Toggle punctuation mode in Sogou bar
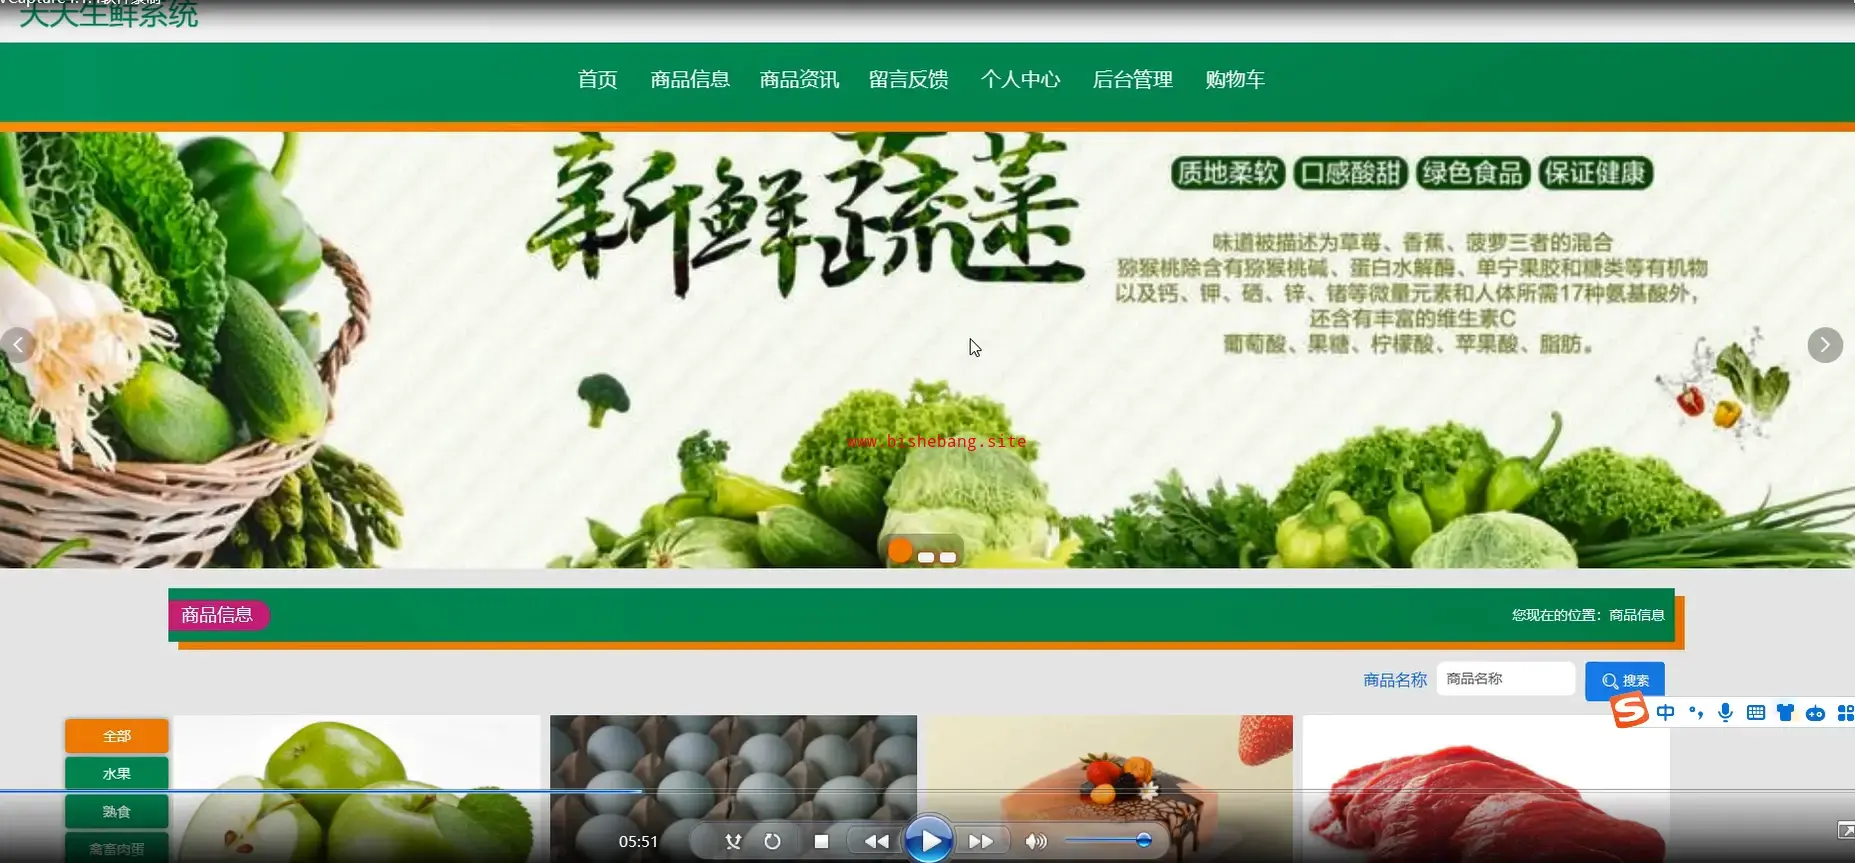Viewport: 1855px width, 863px height. pyautogui.click(x=1696, y=713)
